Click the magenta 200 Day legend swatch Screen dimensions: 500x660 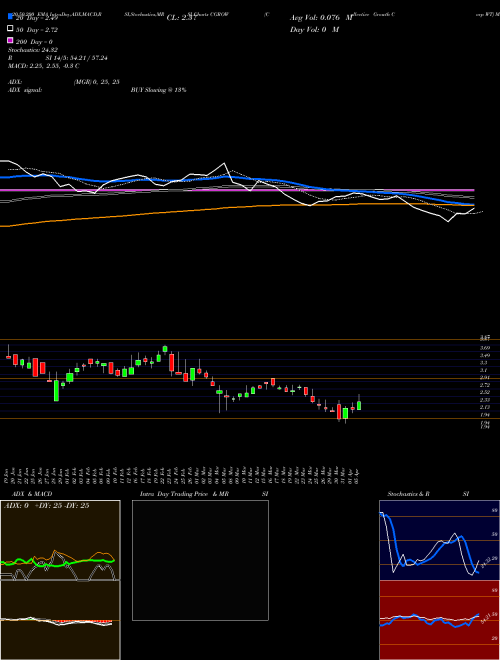(x=10, y=40)
